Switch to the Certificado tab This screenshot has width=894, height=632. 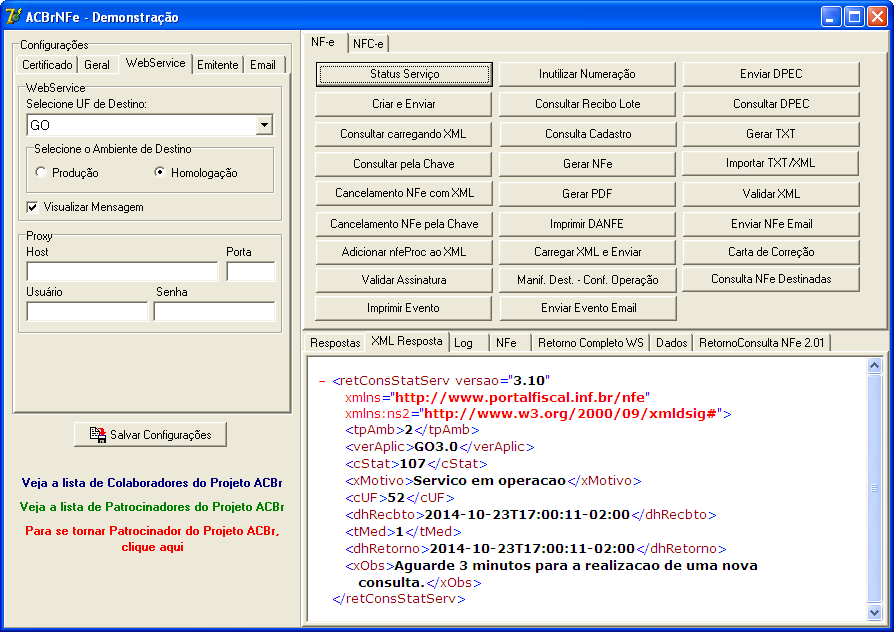(x=47, y=65)
